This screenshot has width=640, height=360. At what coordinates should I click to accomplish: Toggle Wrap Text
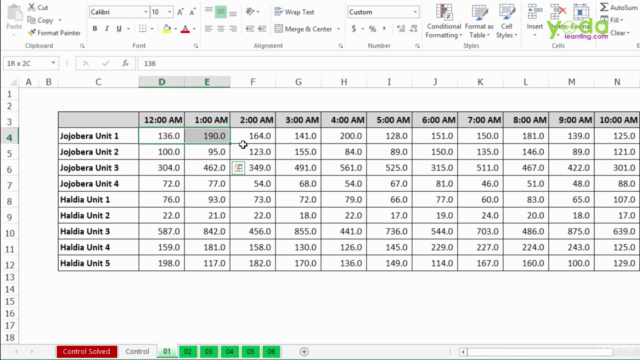294,12
